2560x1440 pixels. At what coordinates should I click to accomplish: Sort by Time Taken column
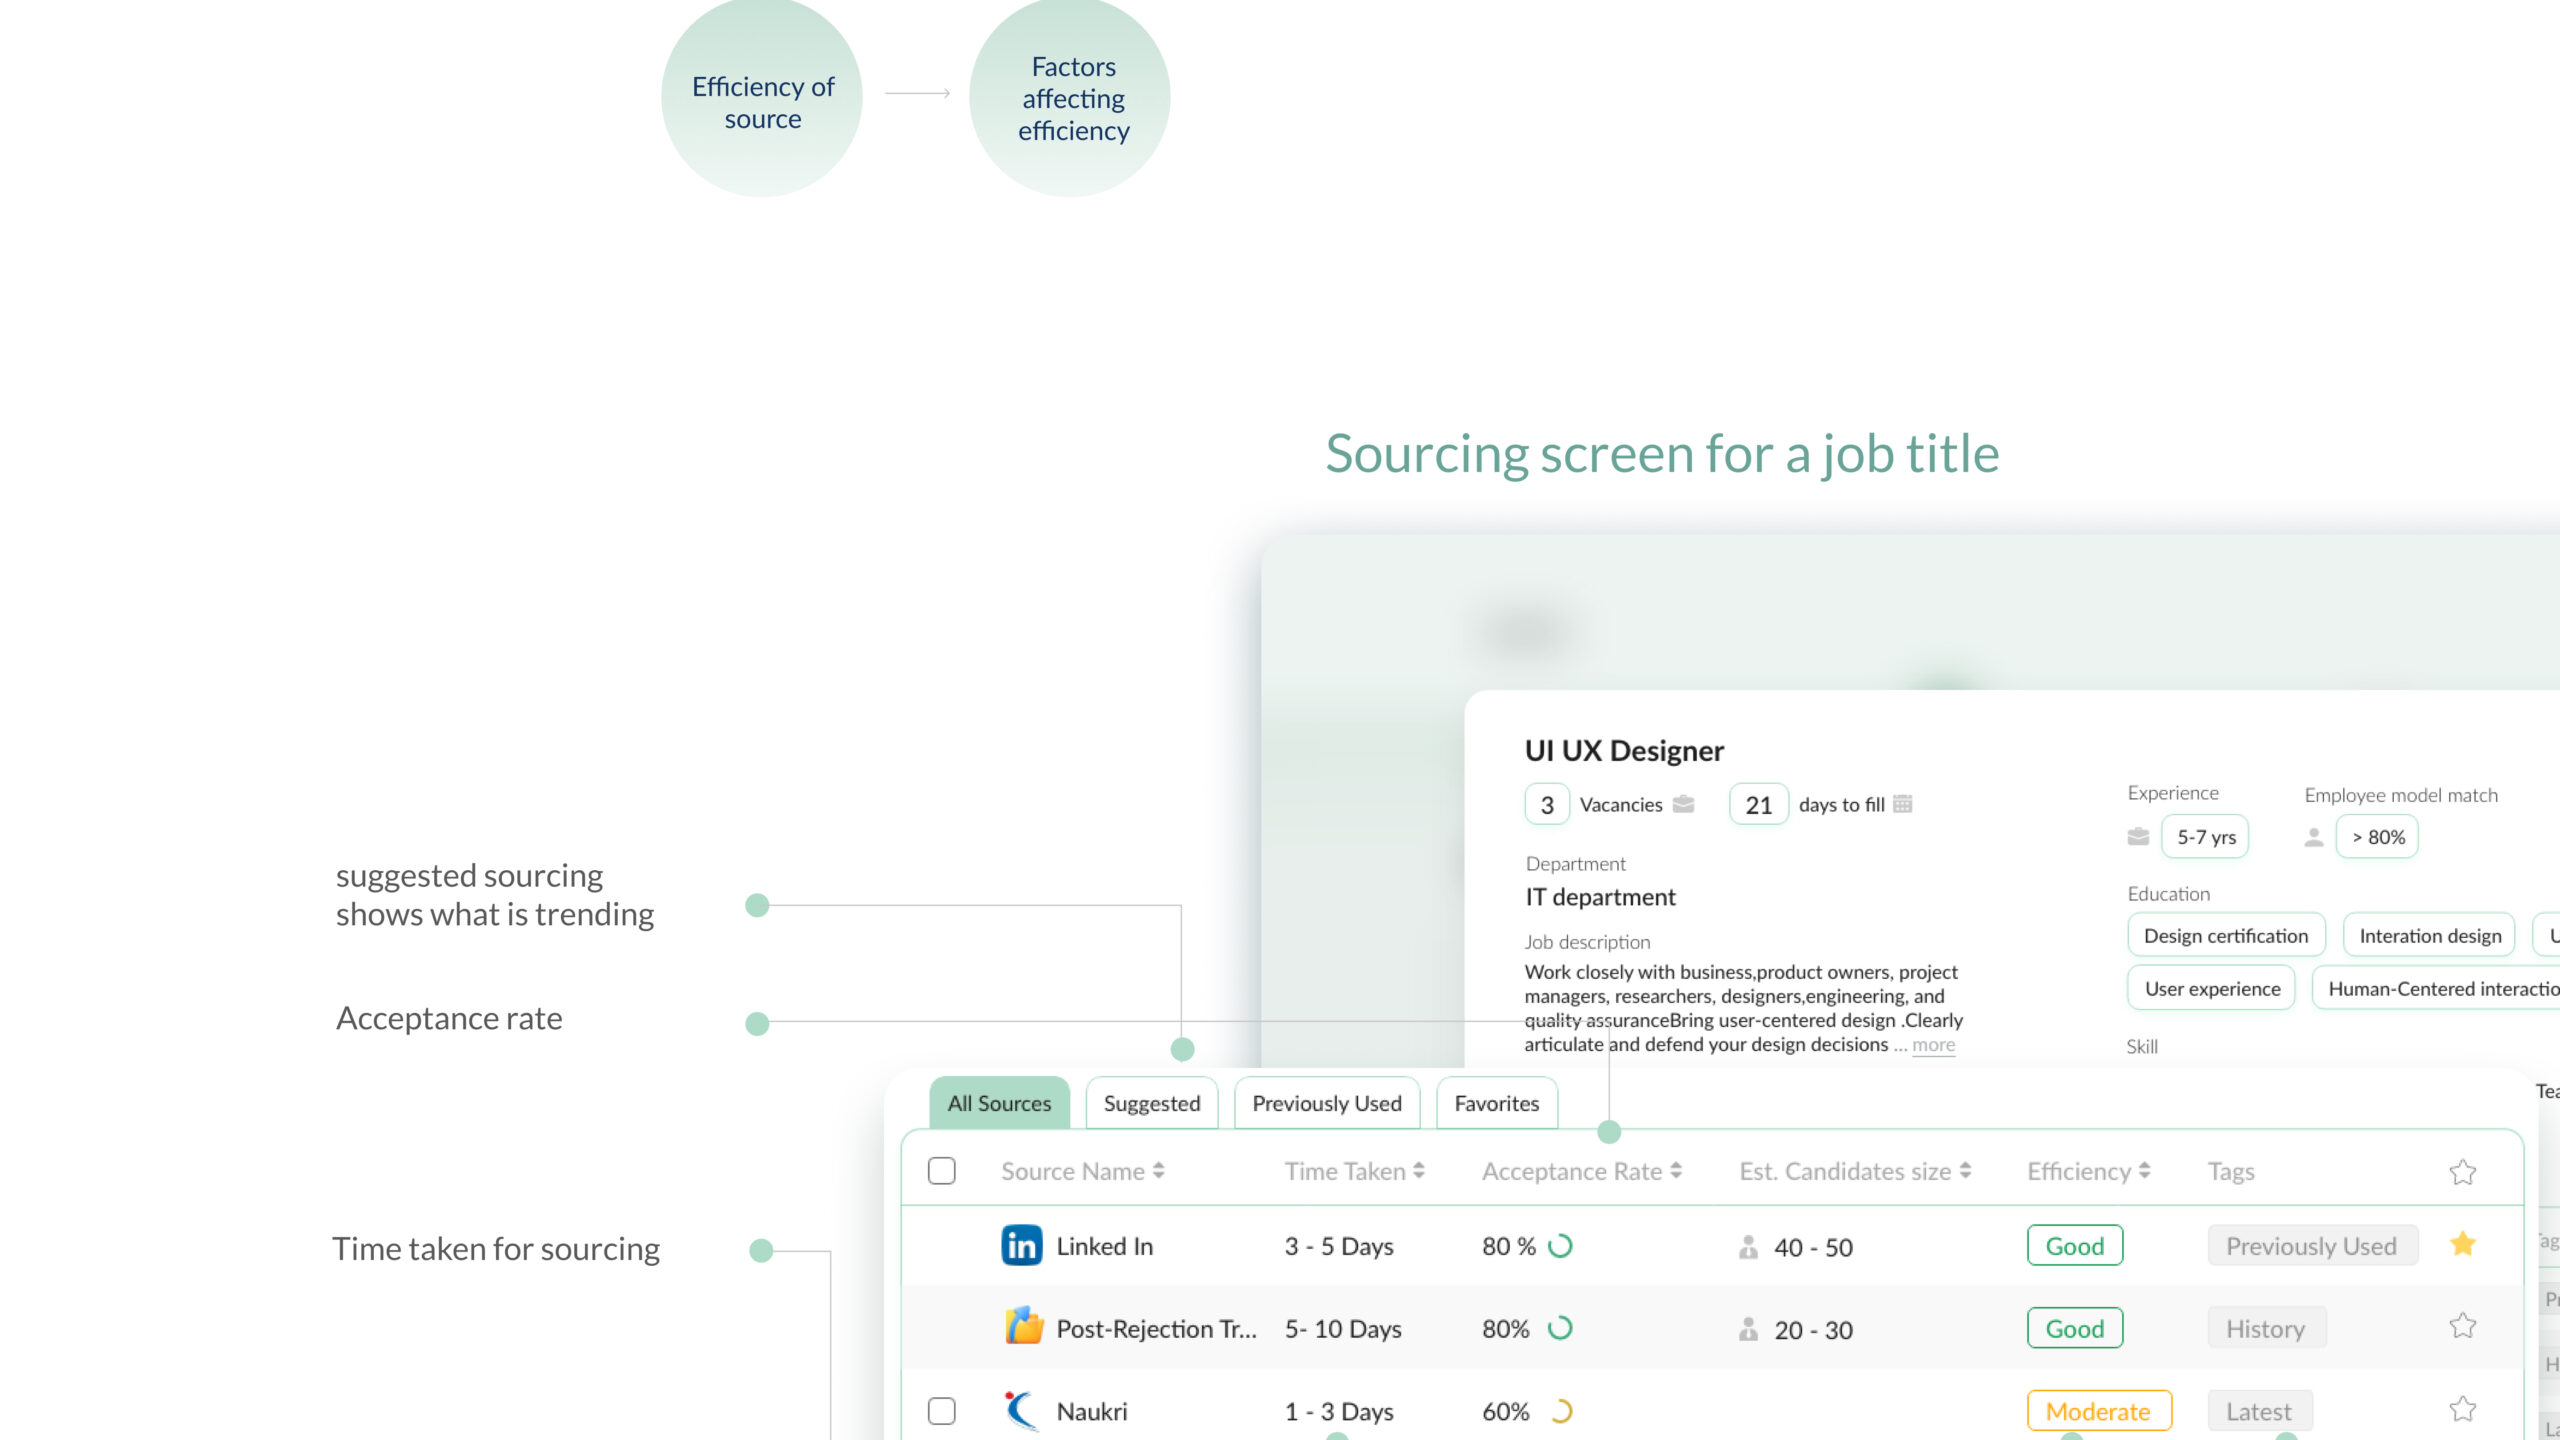click(x=1418, y=1171)
